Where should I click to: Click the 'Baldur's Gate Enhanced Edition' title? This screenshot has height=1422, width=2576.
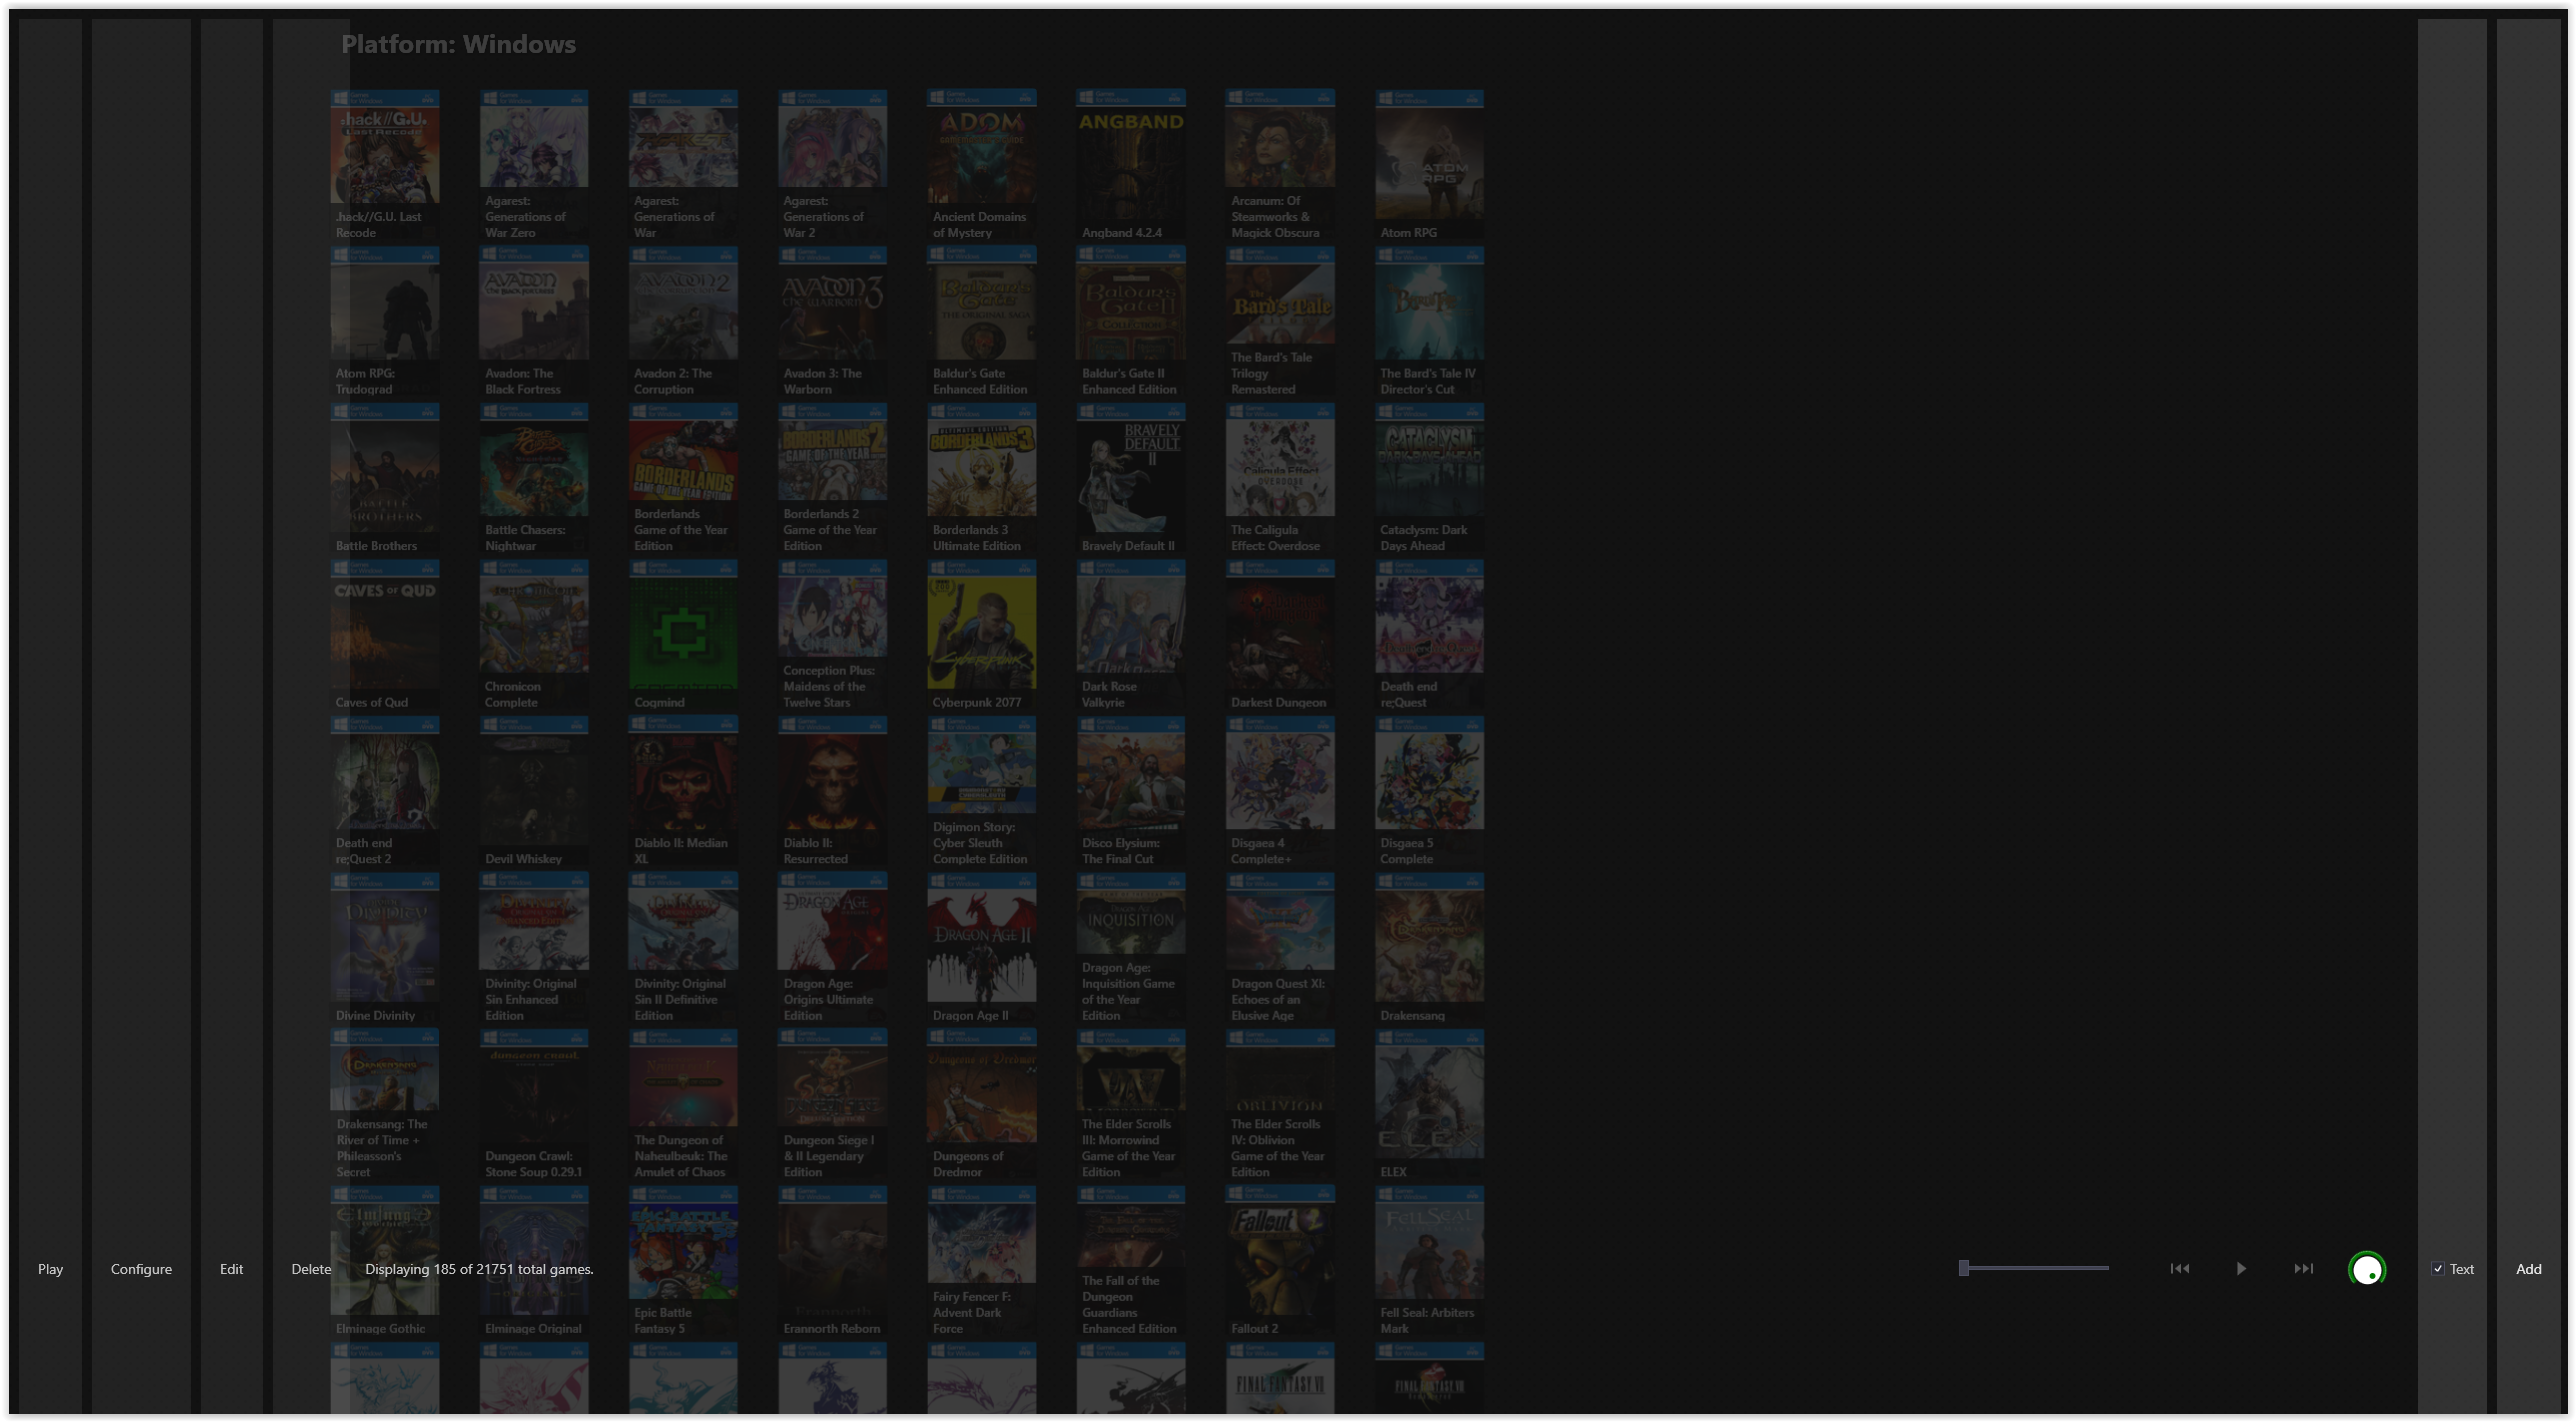pyautogui.click(x=980, y=381)
